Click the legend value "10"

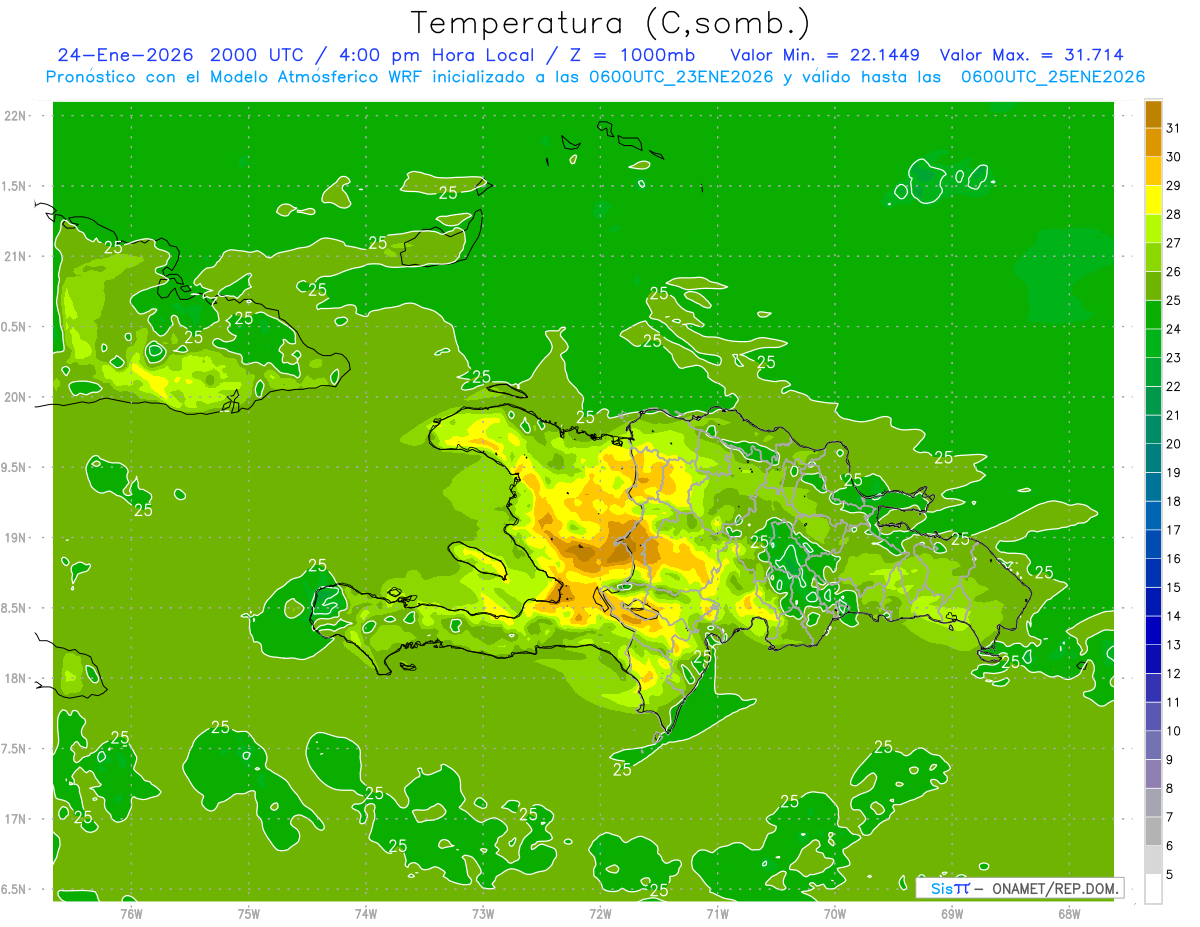(1174, 731)
